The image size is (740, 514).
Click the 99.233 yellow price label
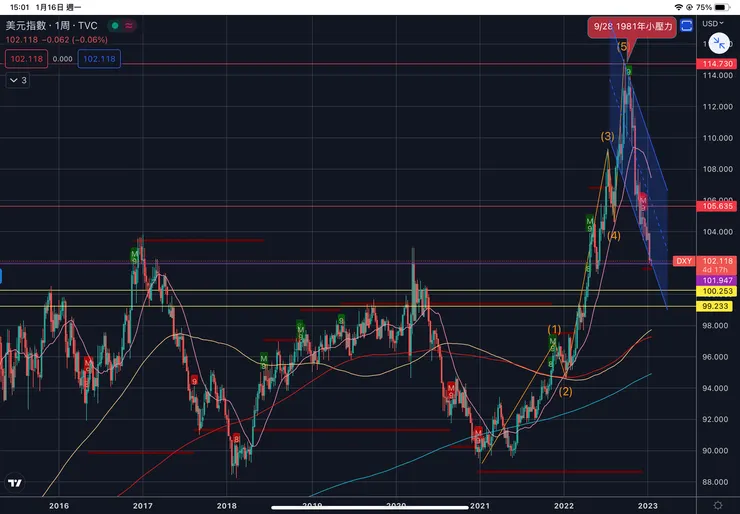coord(715,306)
